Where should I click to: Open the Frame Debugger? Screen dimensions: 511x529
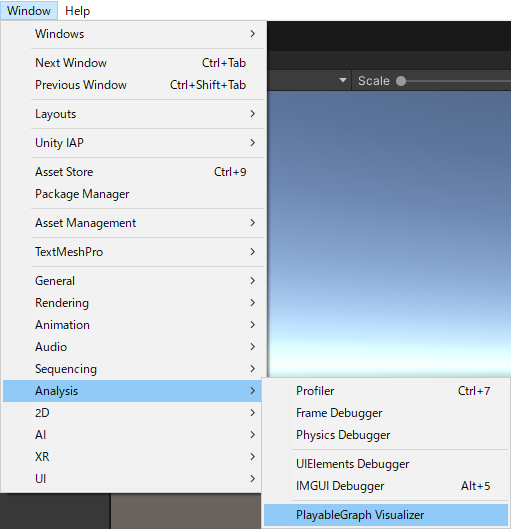pos(386,413)
